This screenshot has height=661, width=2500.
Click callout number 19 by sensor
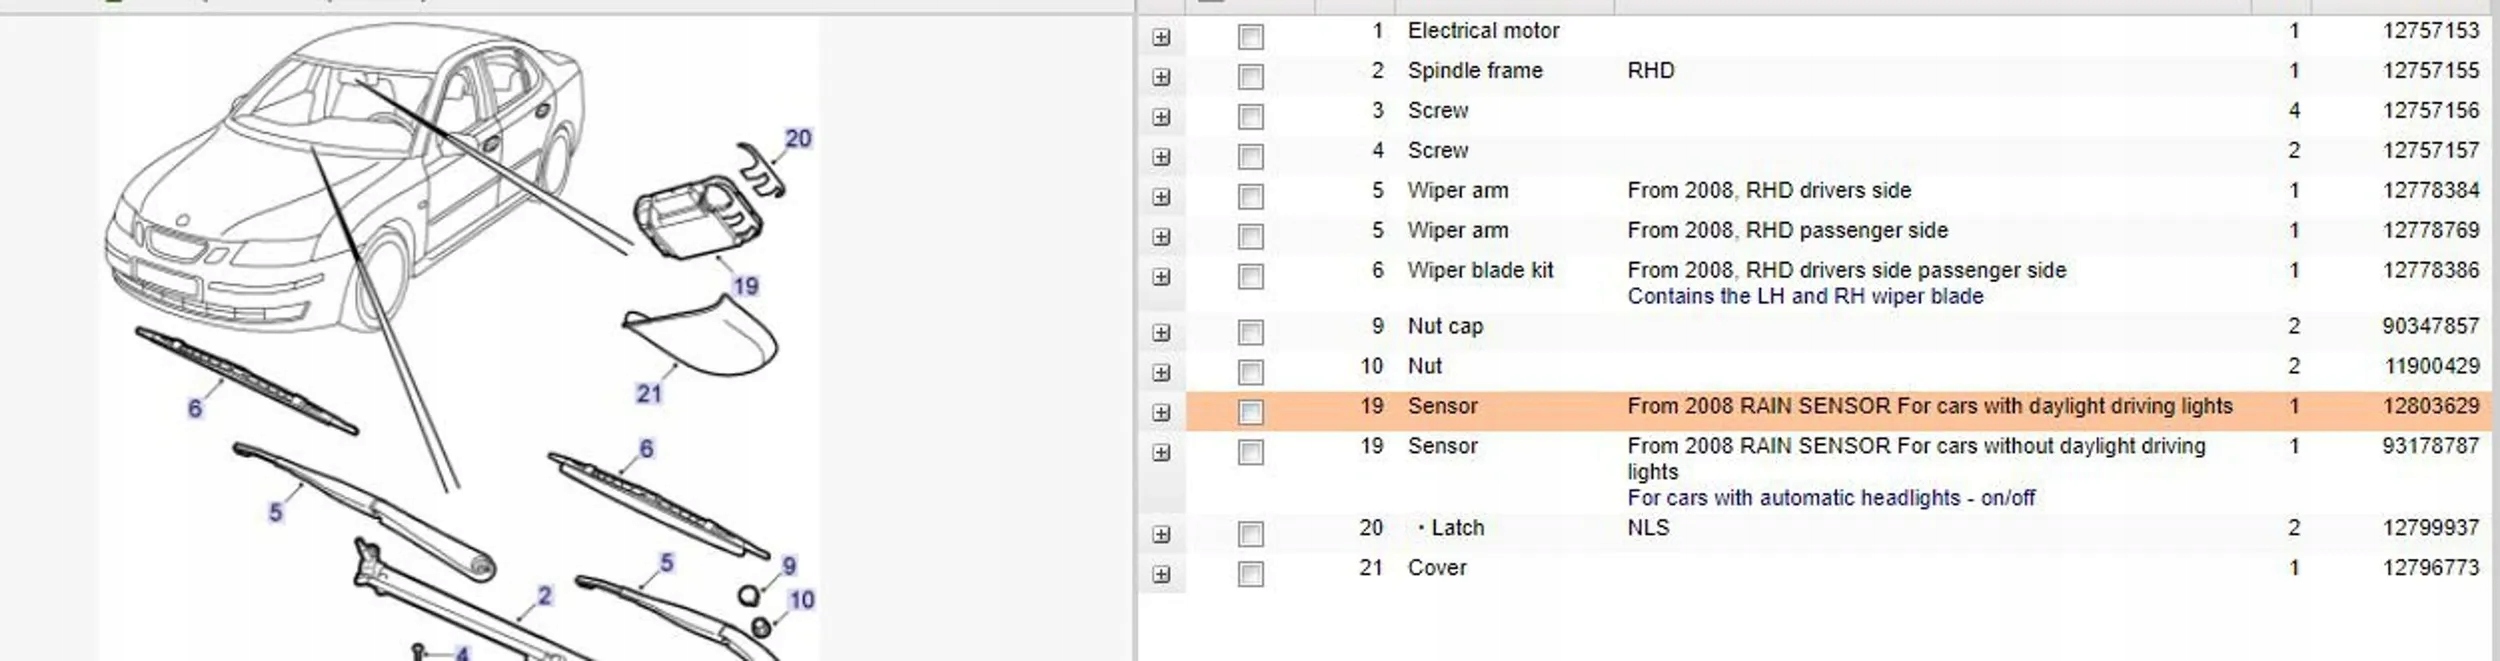(745, 287)
